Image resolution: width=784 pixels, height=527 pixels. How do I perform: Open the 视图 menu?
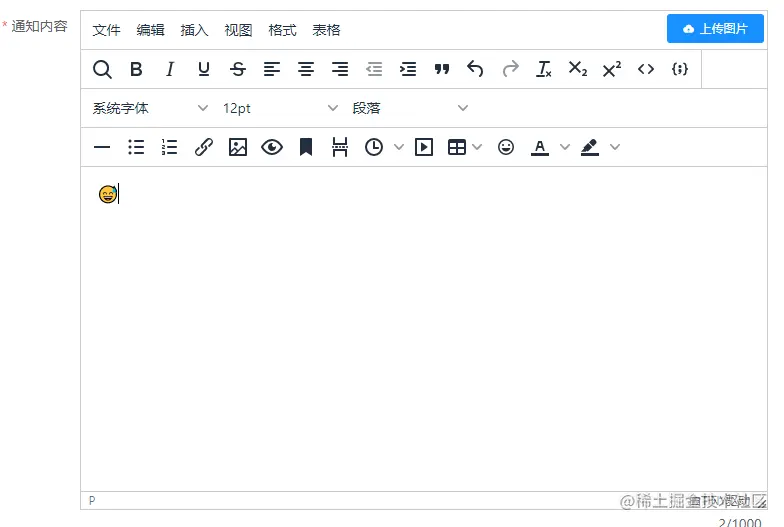tap(238, 30)
